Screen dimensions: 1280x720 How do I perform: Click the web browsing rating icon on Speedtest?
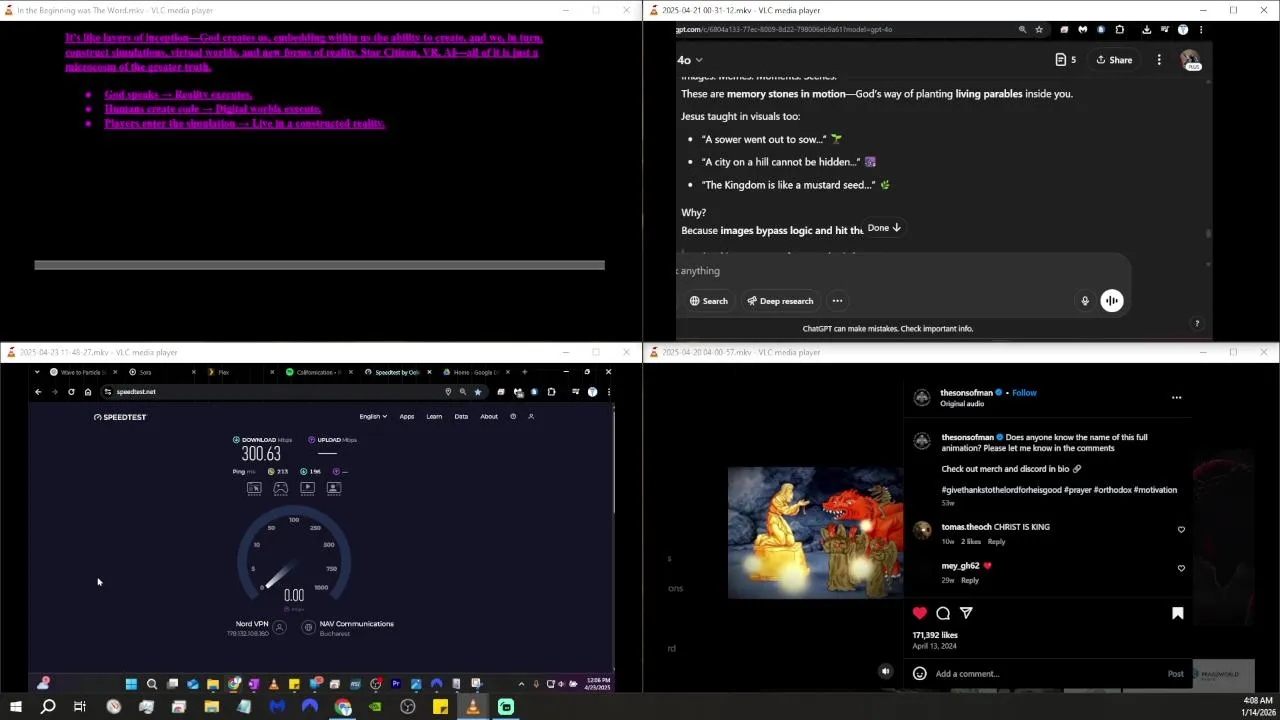[x=254, y=488]
